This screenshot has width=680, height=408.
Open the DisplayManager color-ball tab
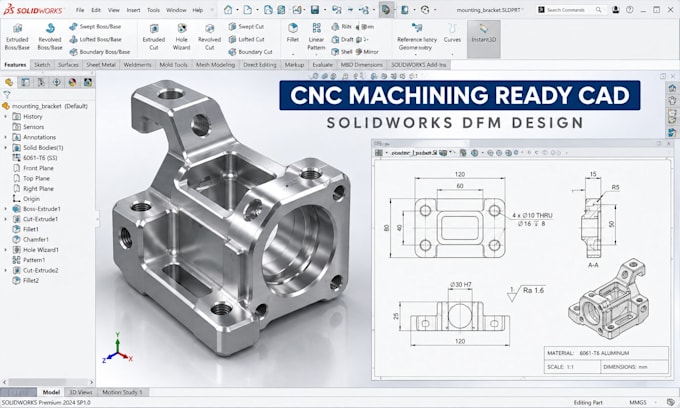click(x=72, y=82)
